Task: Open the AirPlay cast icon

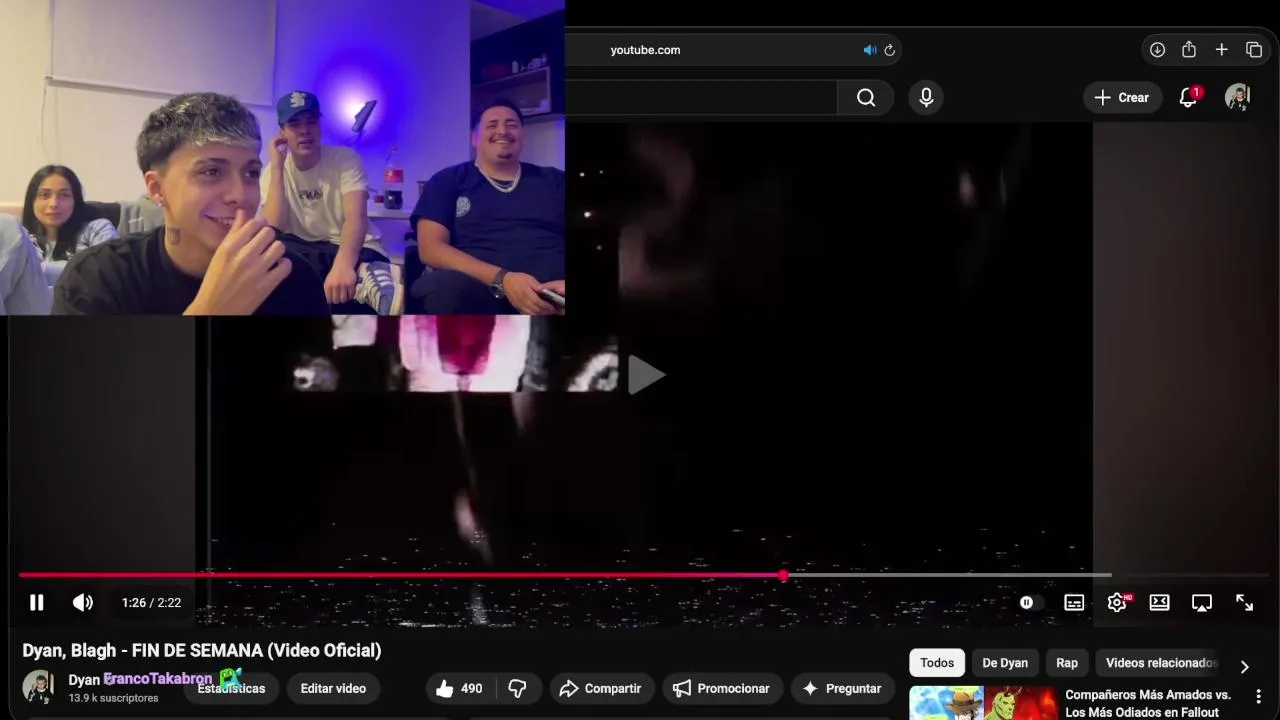Action: pyautogui.click(x=1202, y=602)
